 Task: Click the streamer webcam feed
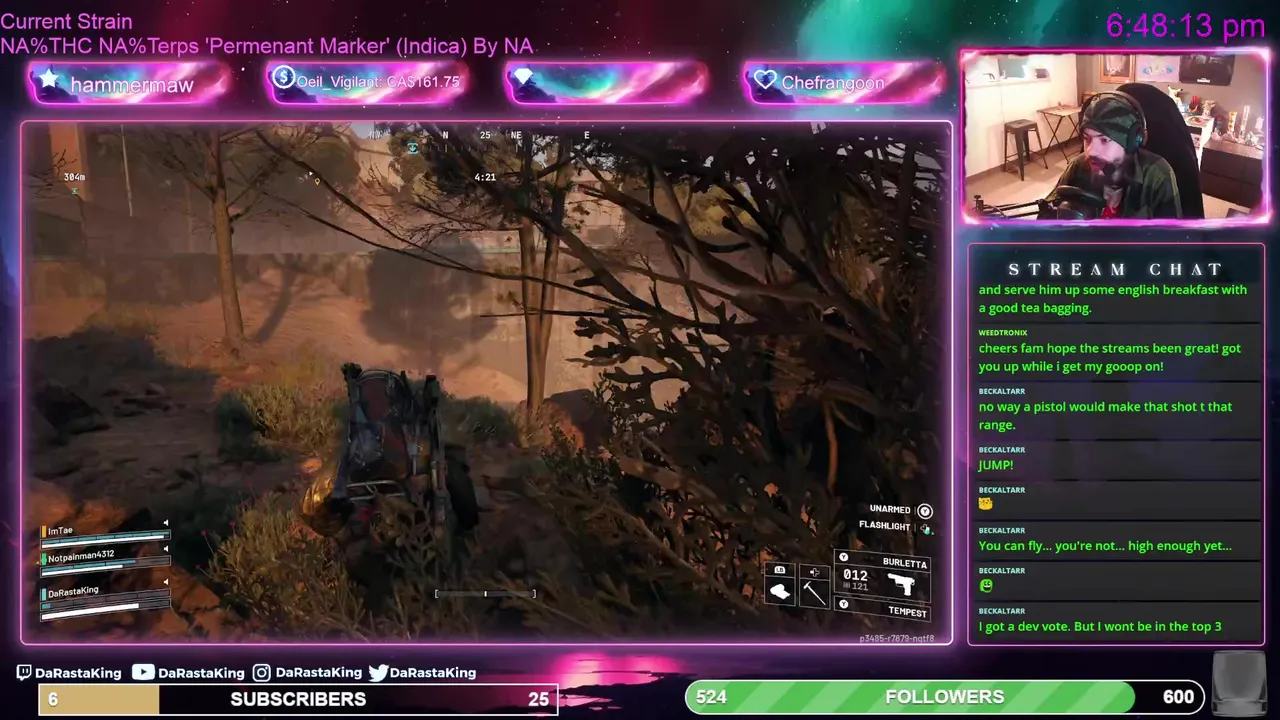(x=1114, y=136)
